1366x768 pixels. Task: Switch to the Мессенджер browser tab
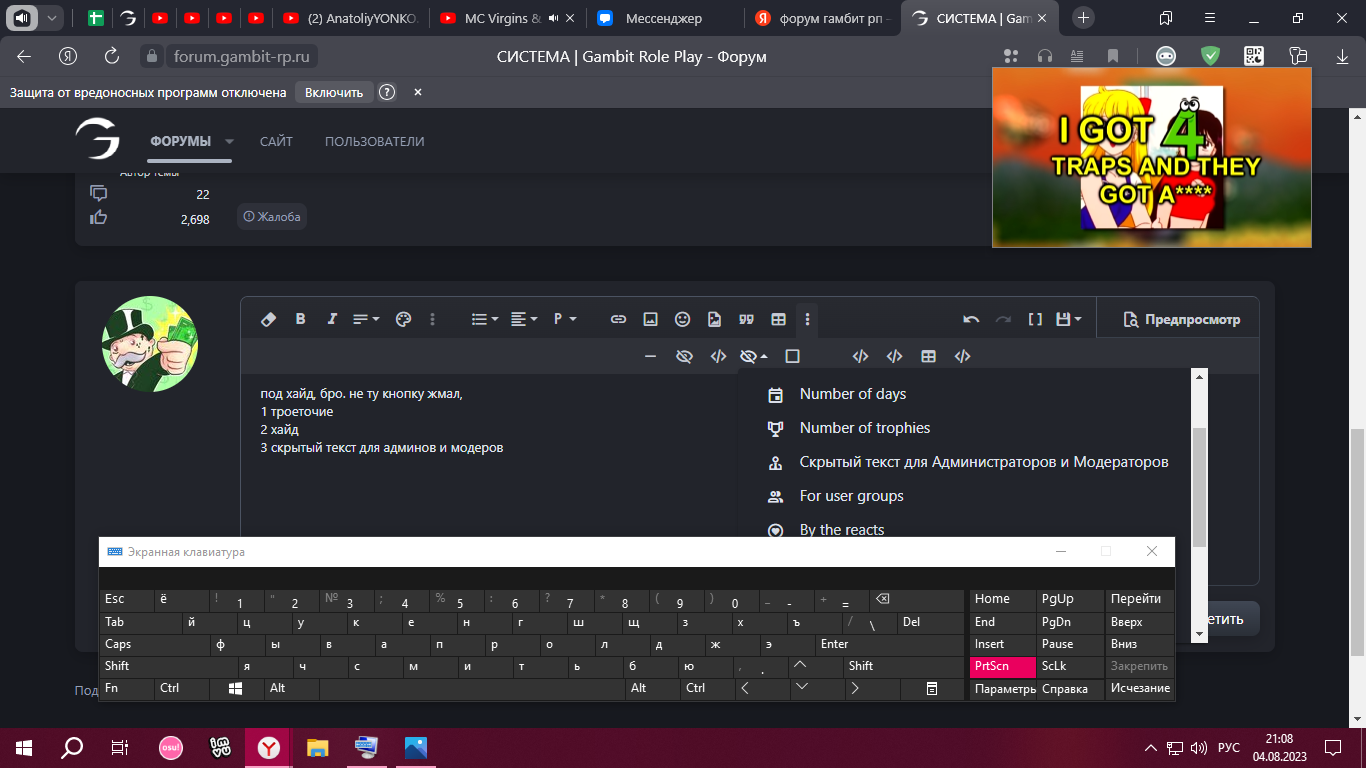(x=663, y=18)
